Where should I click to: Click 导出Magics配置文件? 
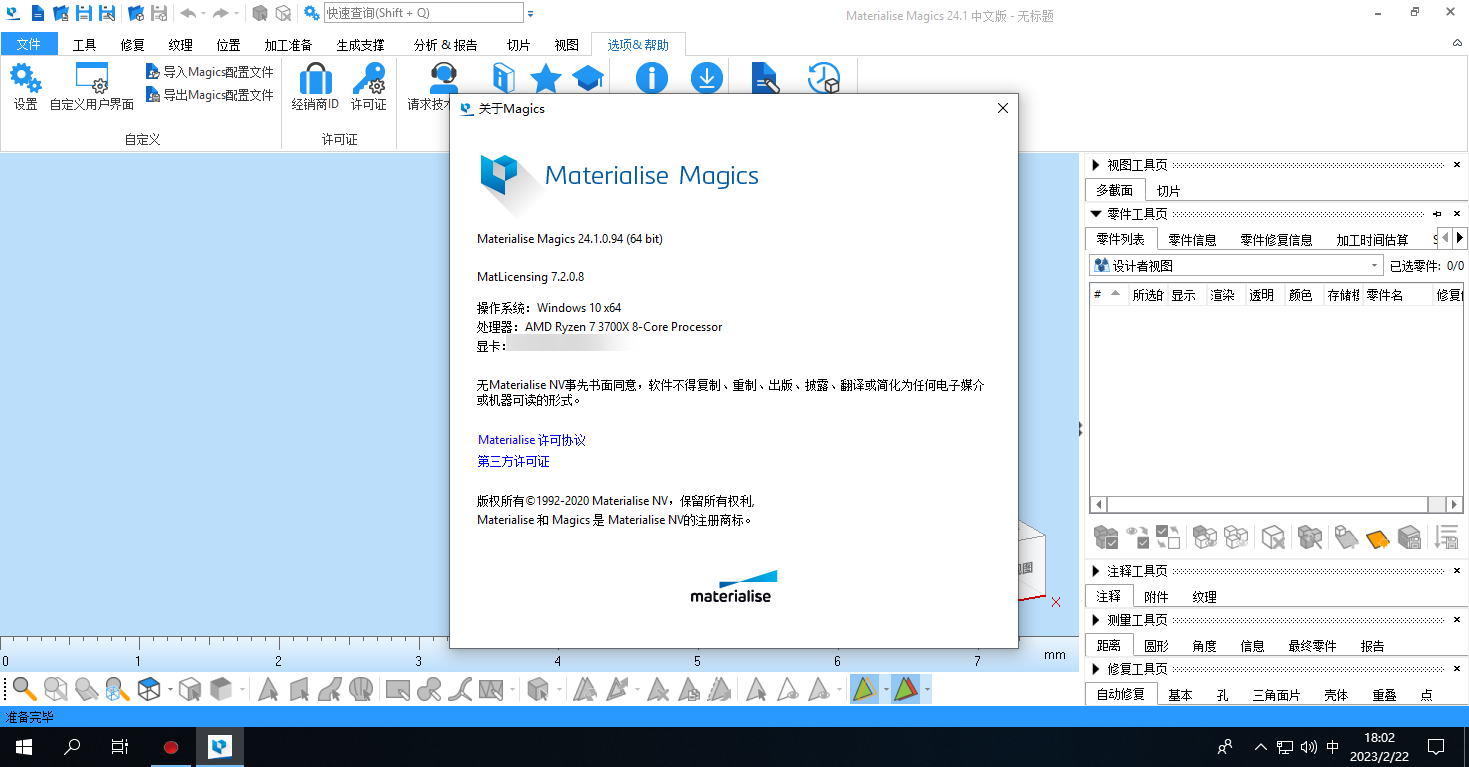pyautogui.click(x=209, y=95)
